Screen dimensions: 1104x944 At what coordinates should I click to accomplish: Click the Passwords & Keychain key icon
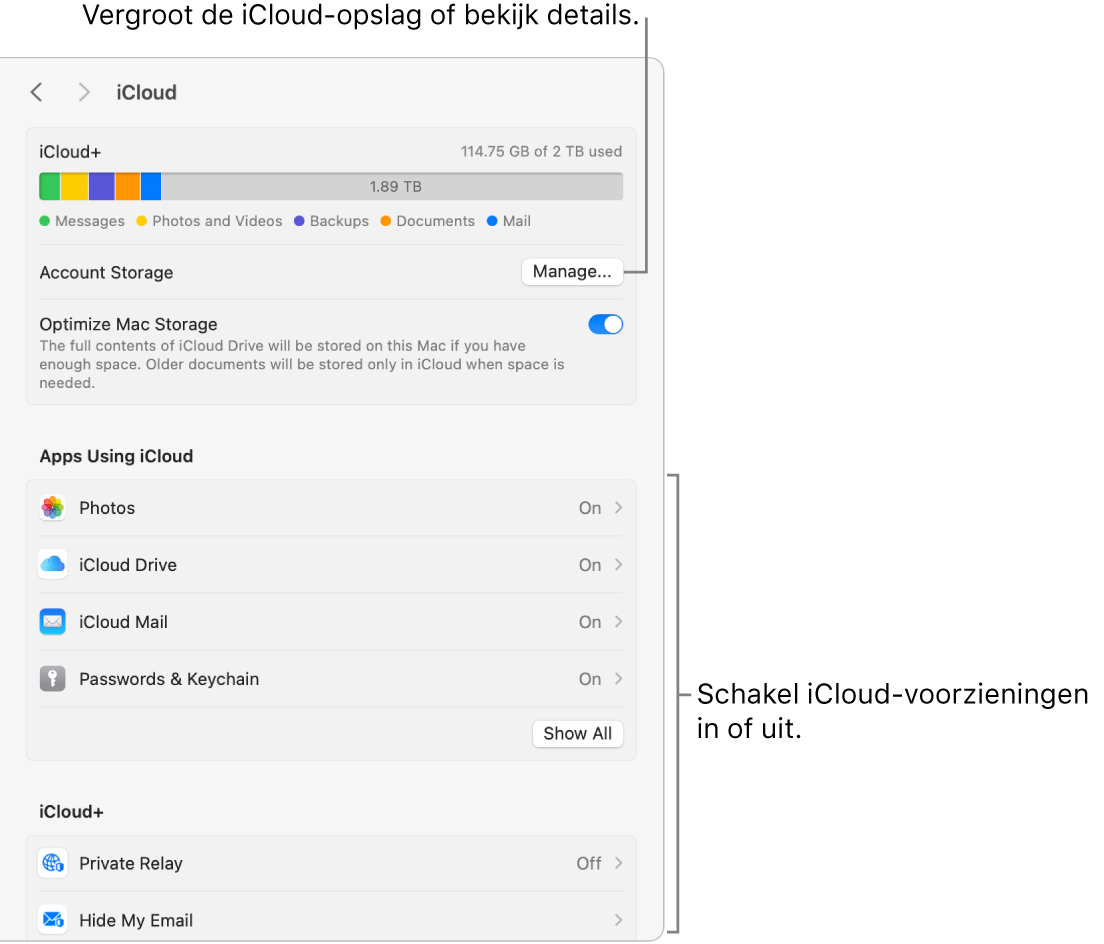(x=52, y=679)
